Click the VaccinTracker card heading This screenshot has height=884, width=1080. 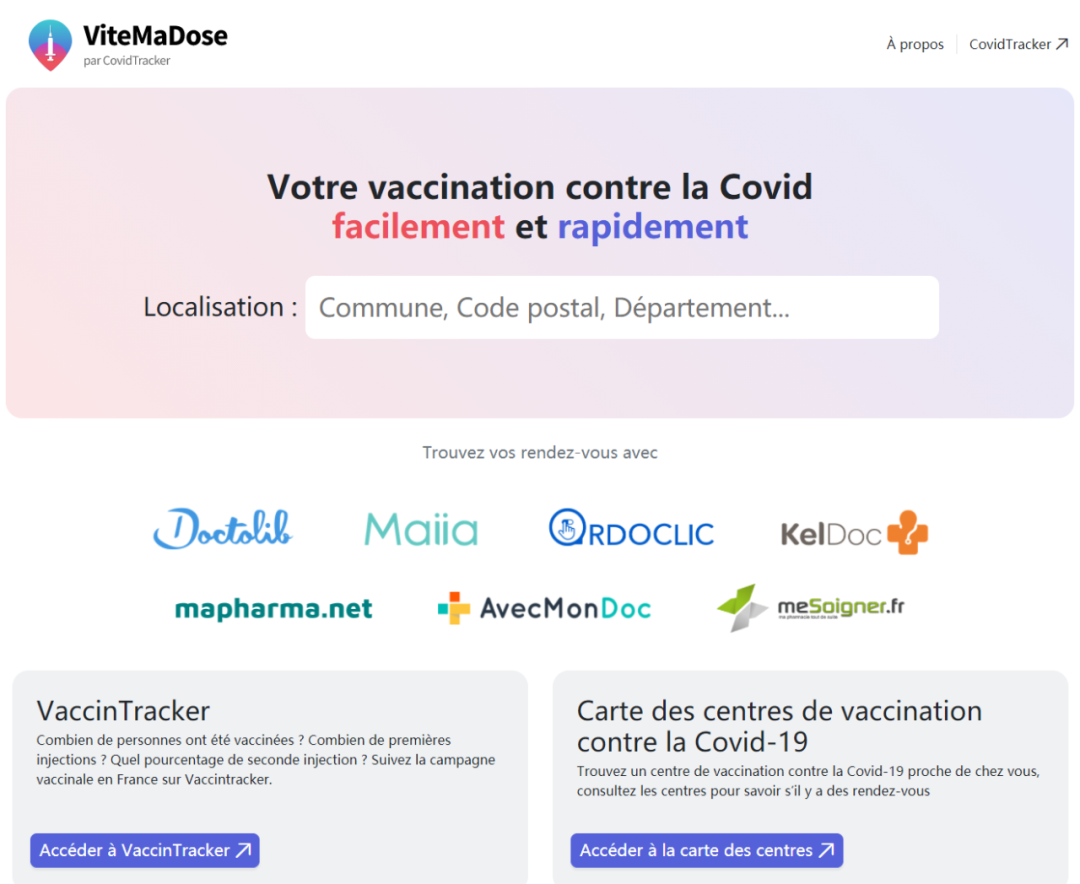[123, 711]
